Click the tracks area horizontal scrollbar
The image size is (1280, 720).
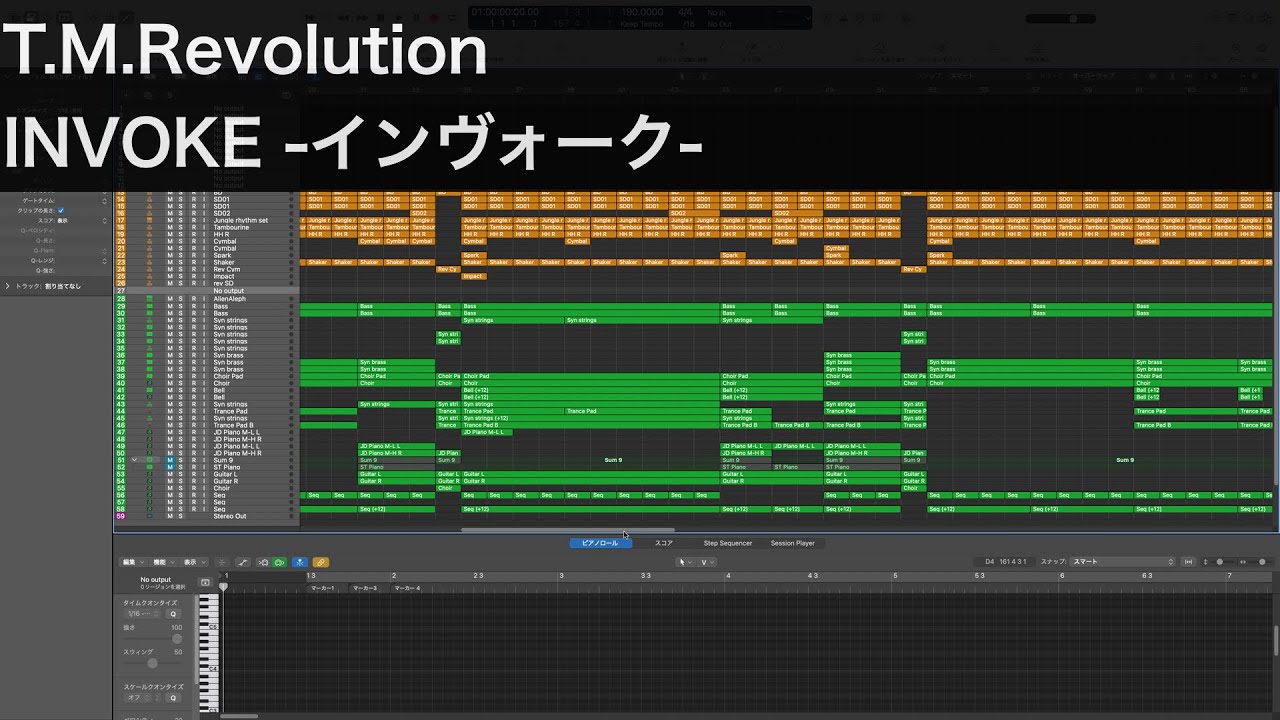coord(567,530)
